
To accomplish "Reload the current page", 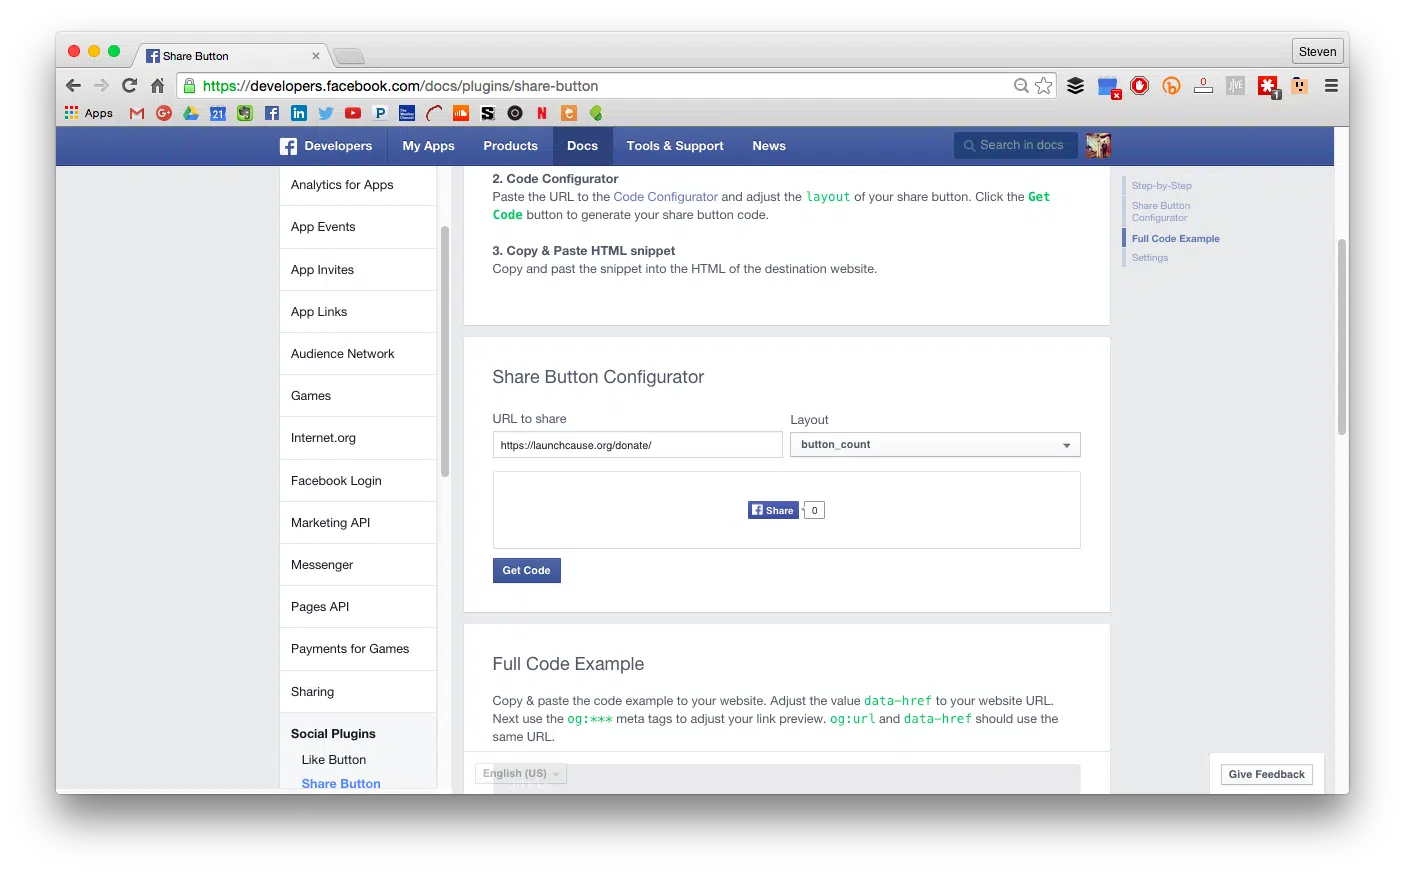I will point(129,86).
